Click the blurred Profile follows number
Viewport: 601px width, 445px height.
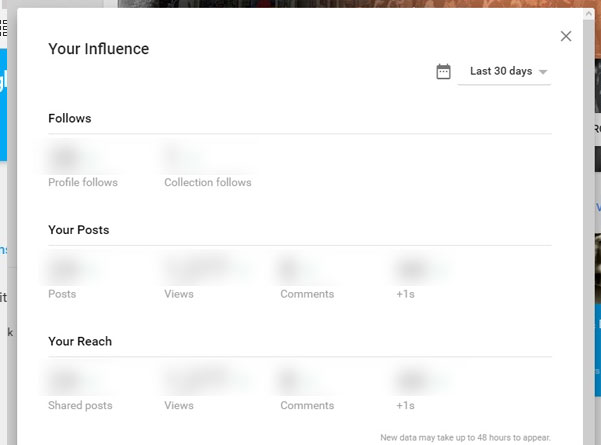pyautogui.click(x=66, y=157)
